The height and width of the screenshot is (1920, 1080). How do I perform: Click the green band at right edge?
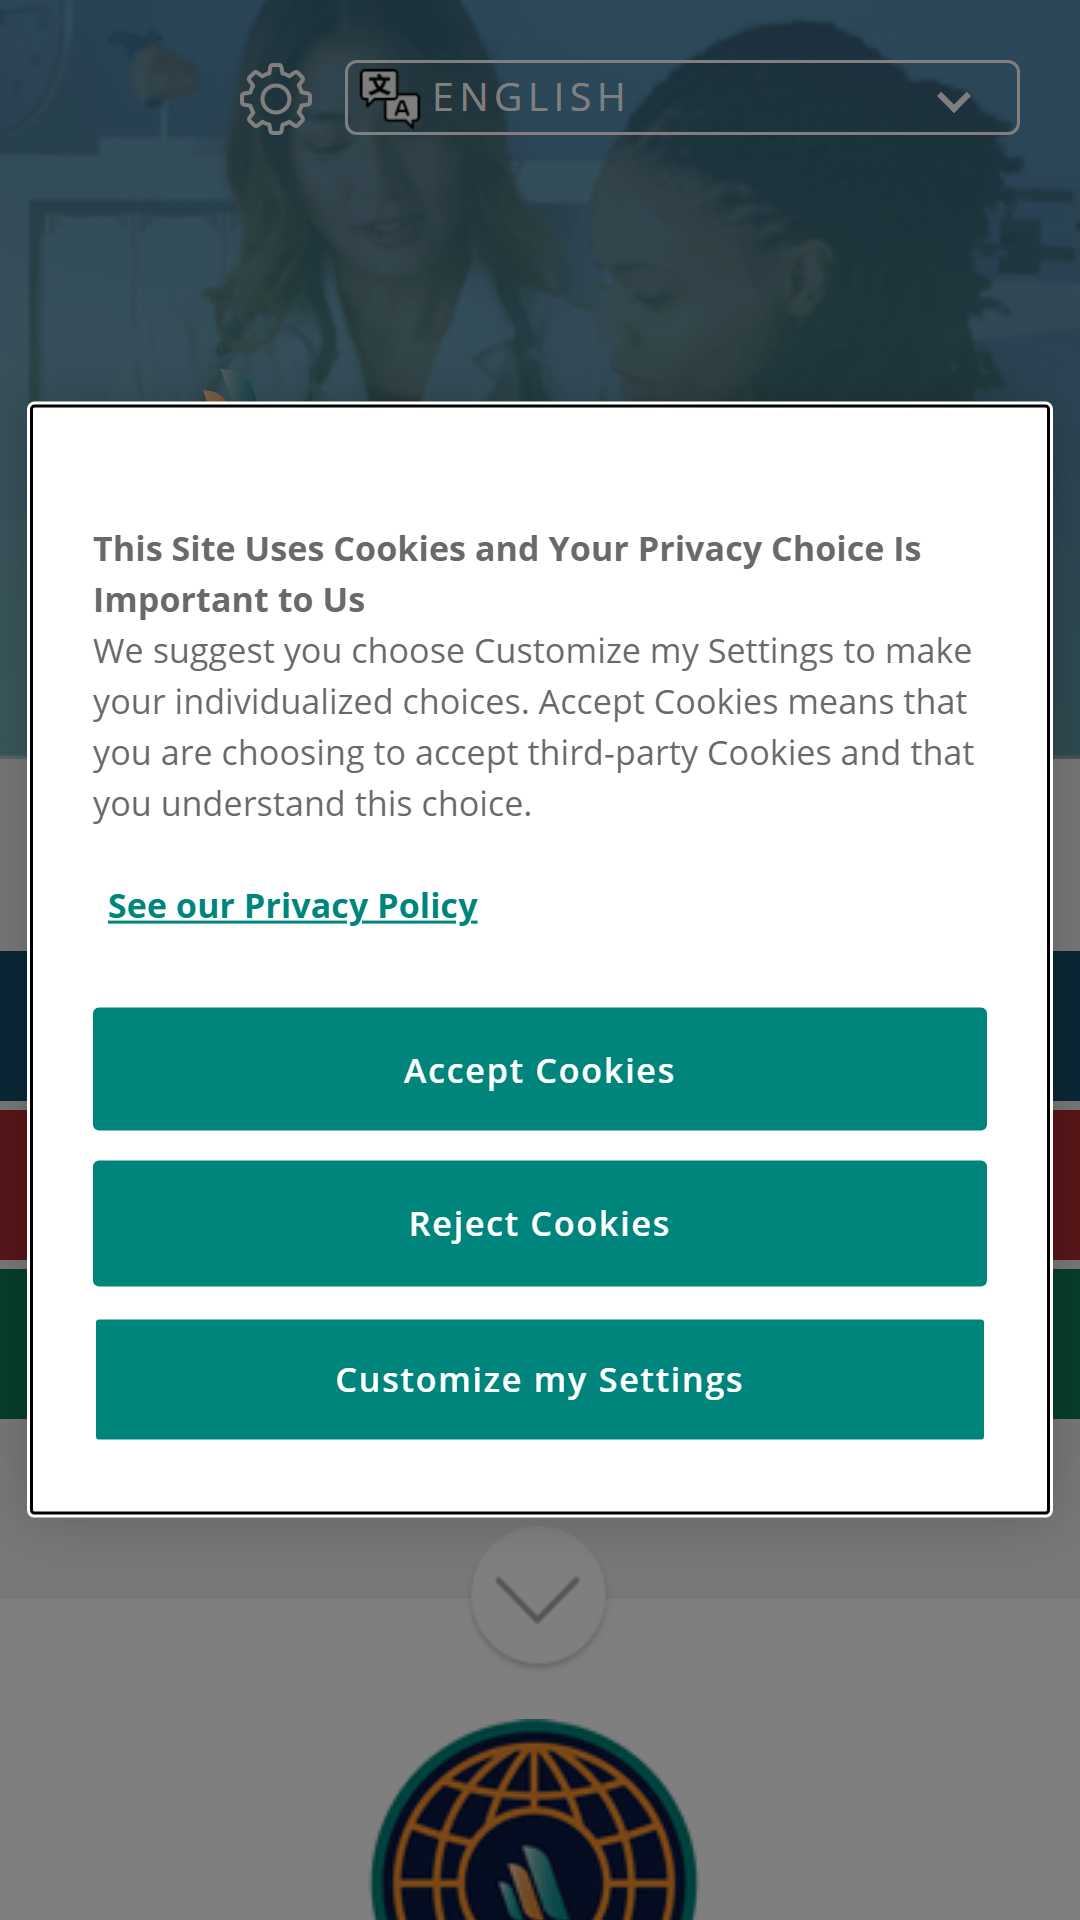point(1066,1343)
